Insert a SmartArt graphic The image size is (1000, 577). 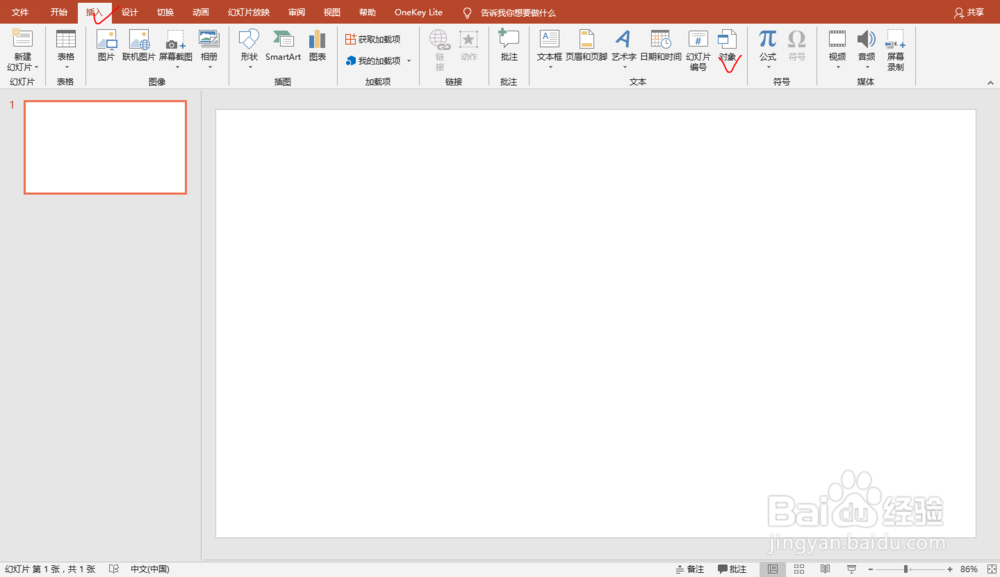(x=283, y=45)
